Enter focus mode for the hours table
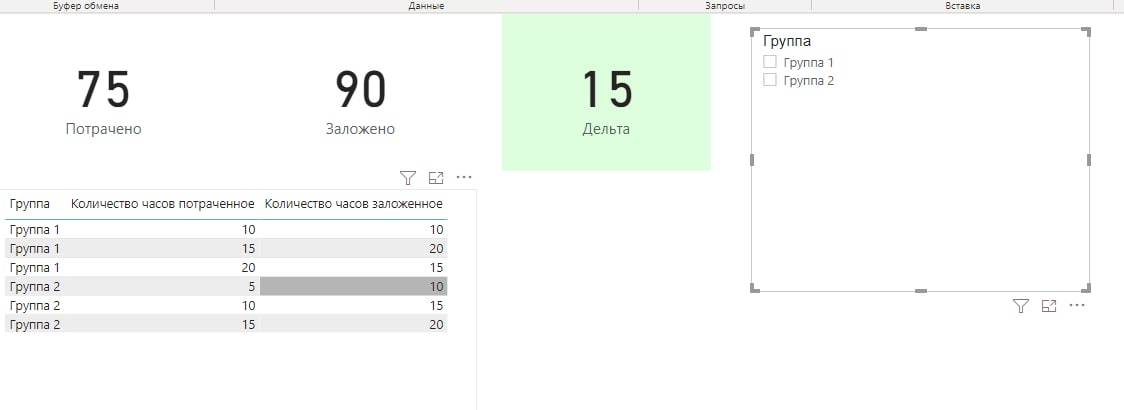The width and height of the screenshot is (1124, 410). (436, 177)
